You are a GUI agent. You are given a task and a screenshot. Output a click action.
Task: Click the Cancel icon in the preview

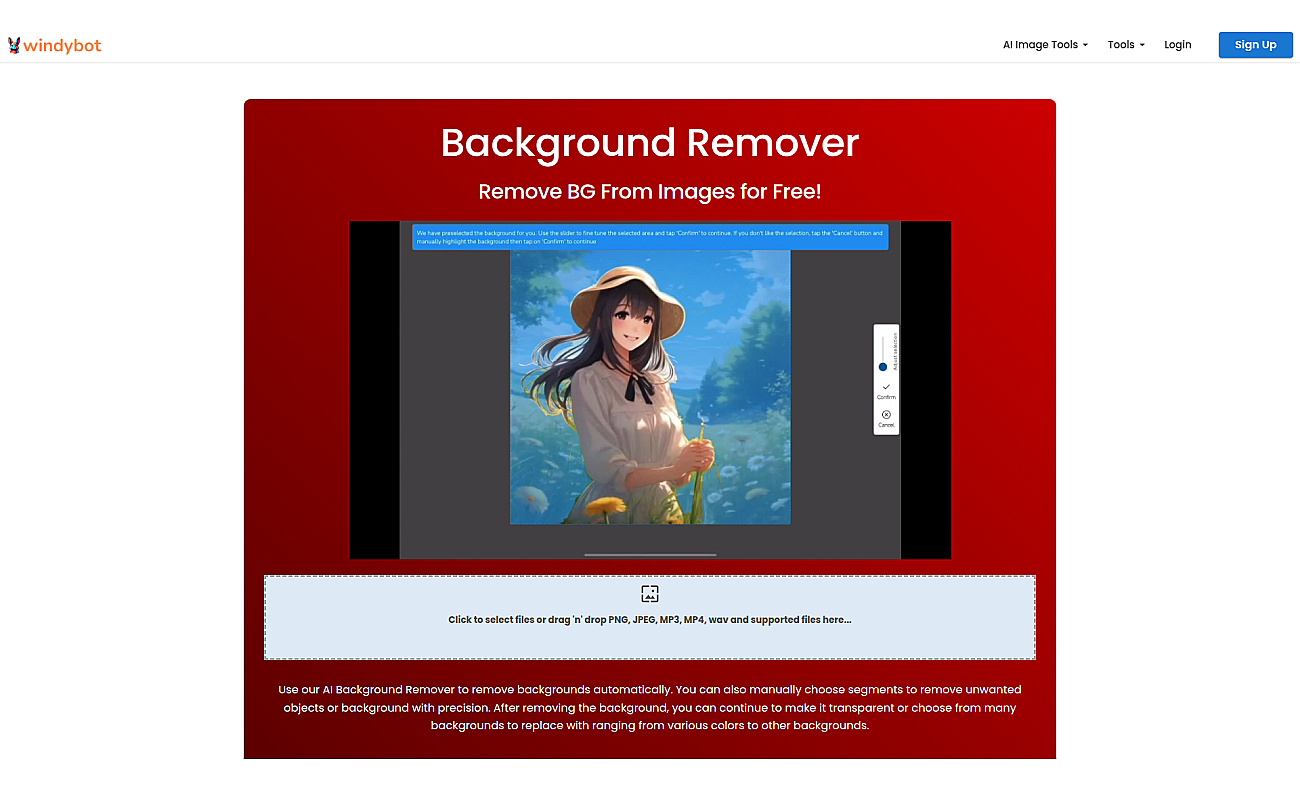click(886, 414)
